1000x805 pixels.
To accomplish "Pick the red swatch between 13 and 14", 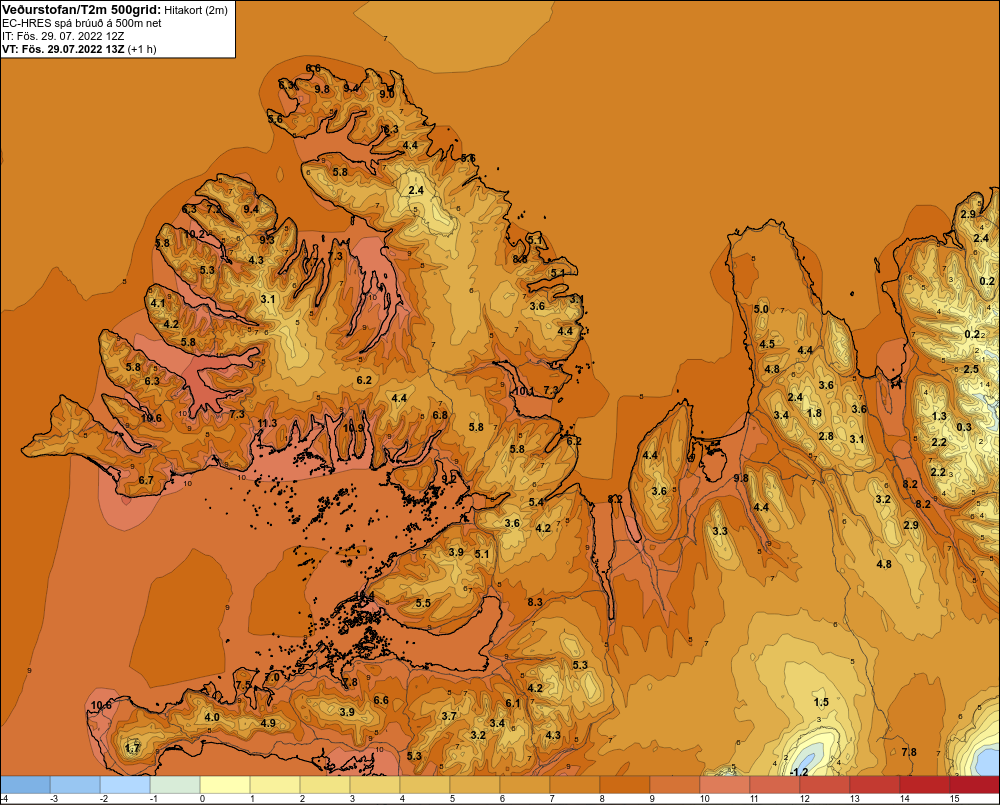I will click(875, 785).
